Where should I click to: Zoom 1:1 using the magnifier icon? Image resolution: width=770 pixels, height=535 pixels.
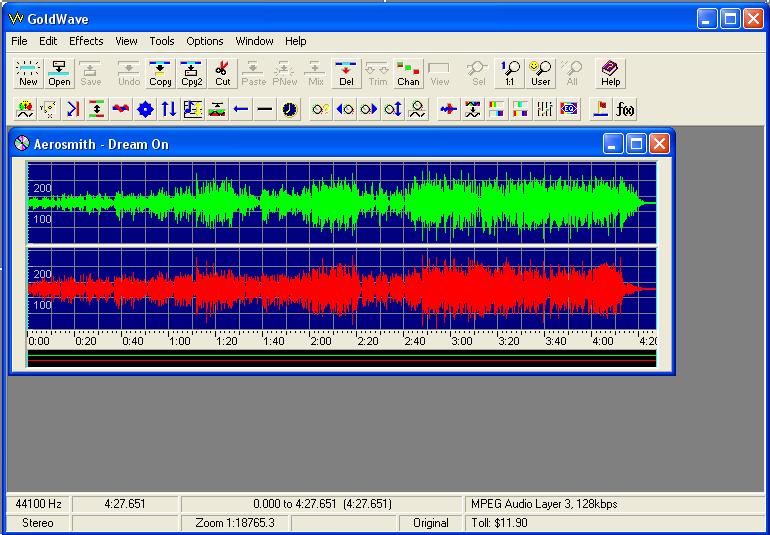[510, 73]
